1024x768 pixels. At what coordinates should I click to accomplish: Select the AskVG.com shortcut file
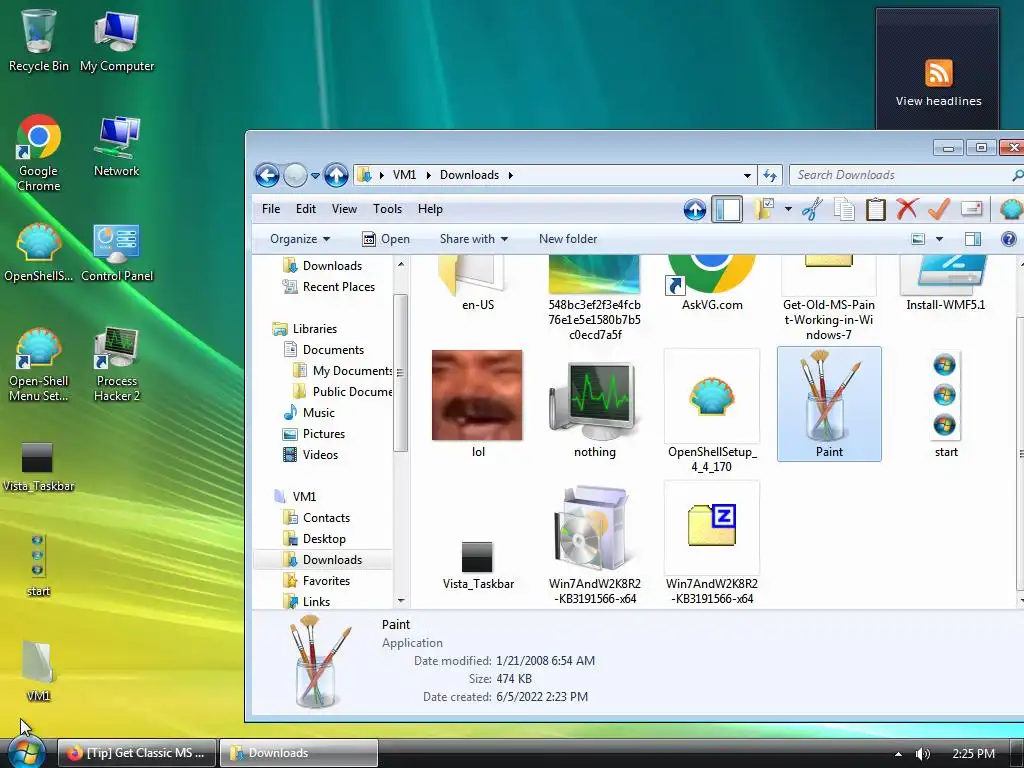tap(712, 283)
